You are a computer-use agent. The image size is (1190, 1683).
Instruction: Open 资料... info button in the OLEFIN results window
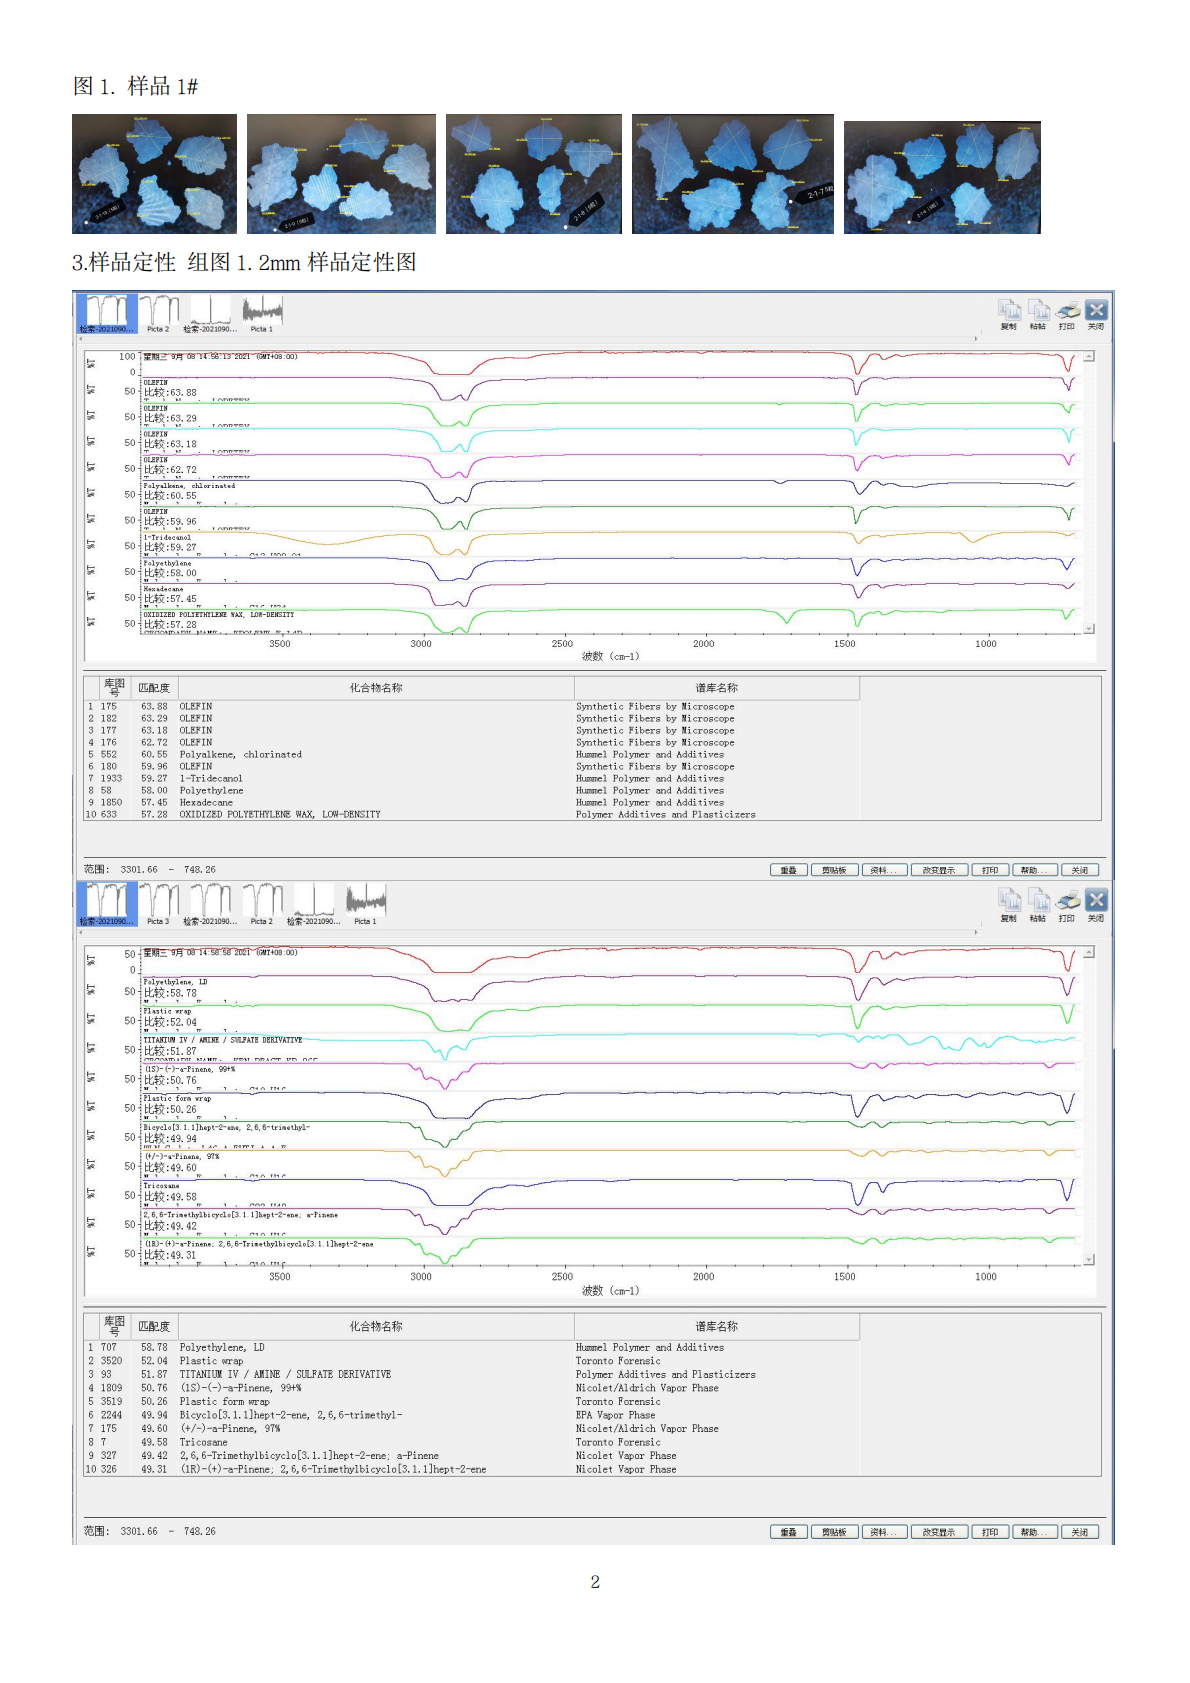[x=884, y=870]
